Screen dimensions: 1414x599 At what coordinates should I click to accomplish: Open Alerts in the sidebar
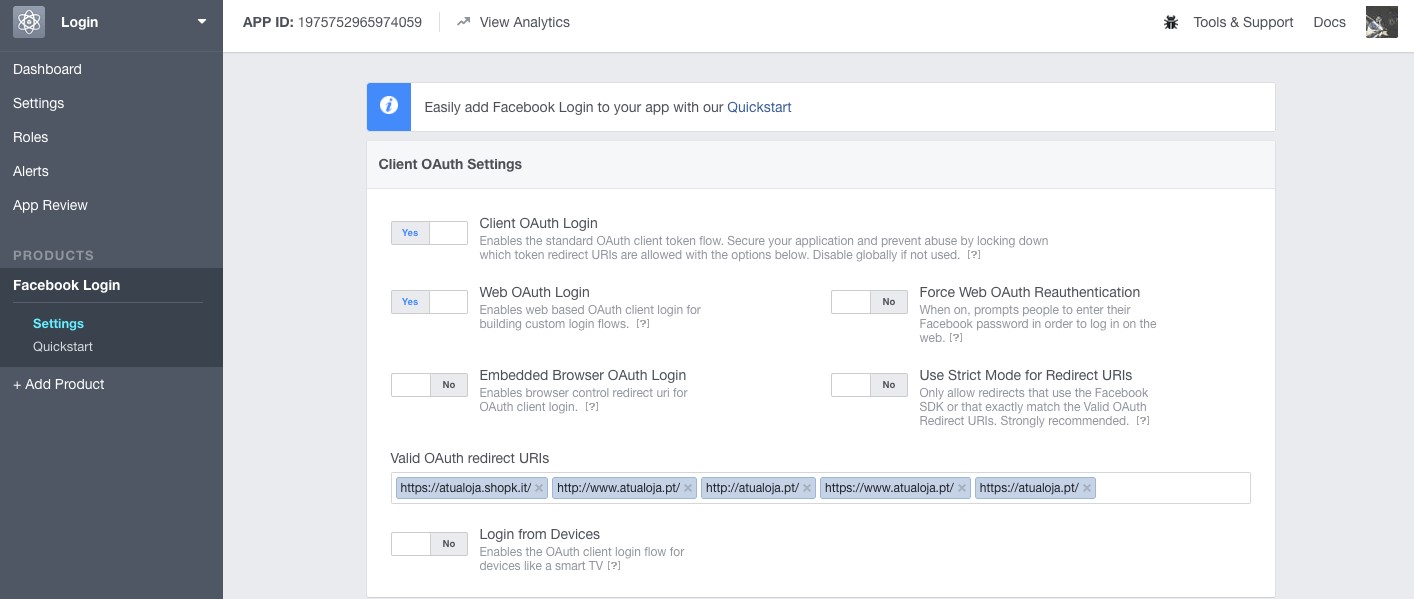click(30, 171)
